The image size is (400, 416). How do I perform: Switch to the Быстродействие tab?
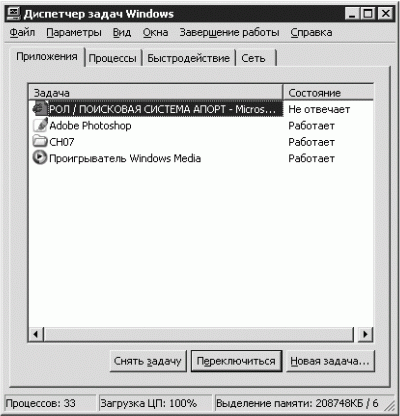tap(189, 58)
